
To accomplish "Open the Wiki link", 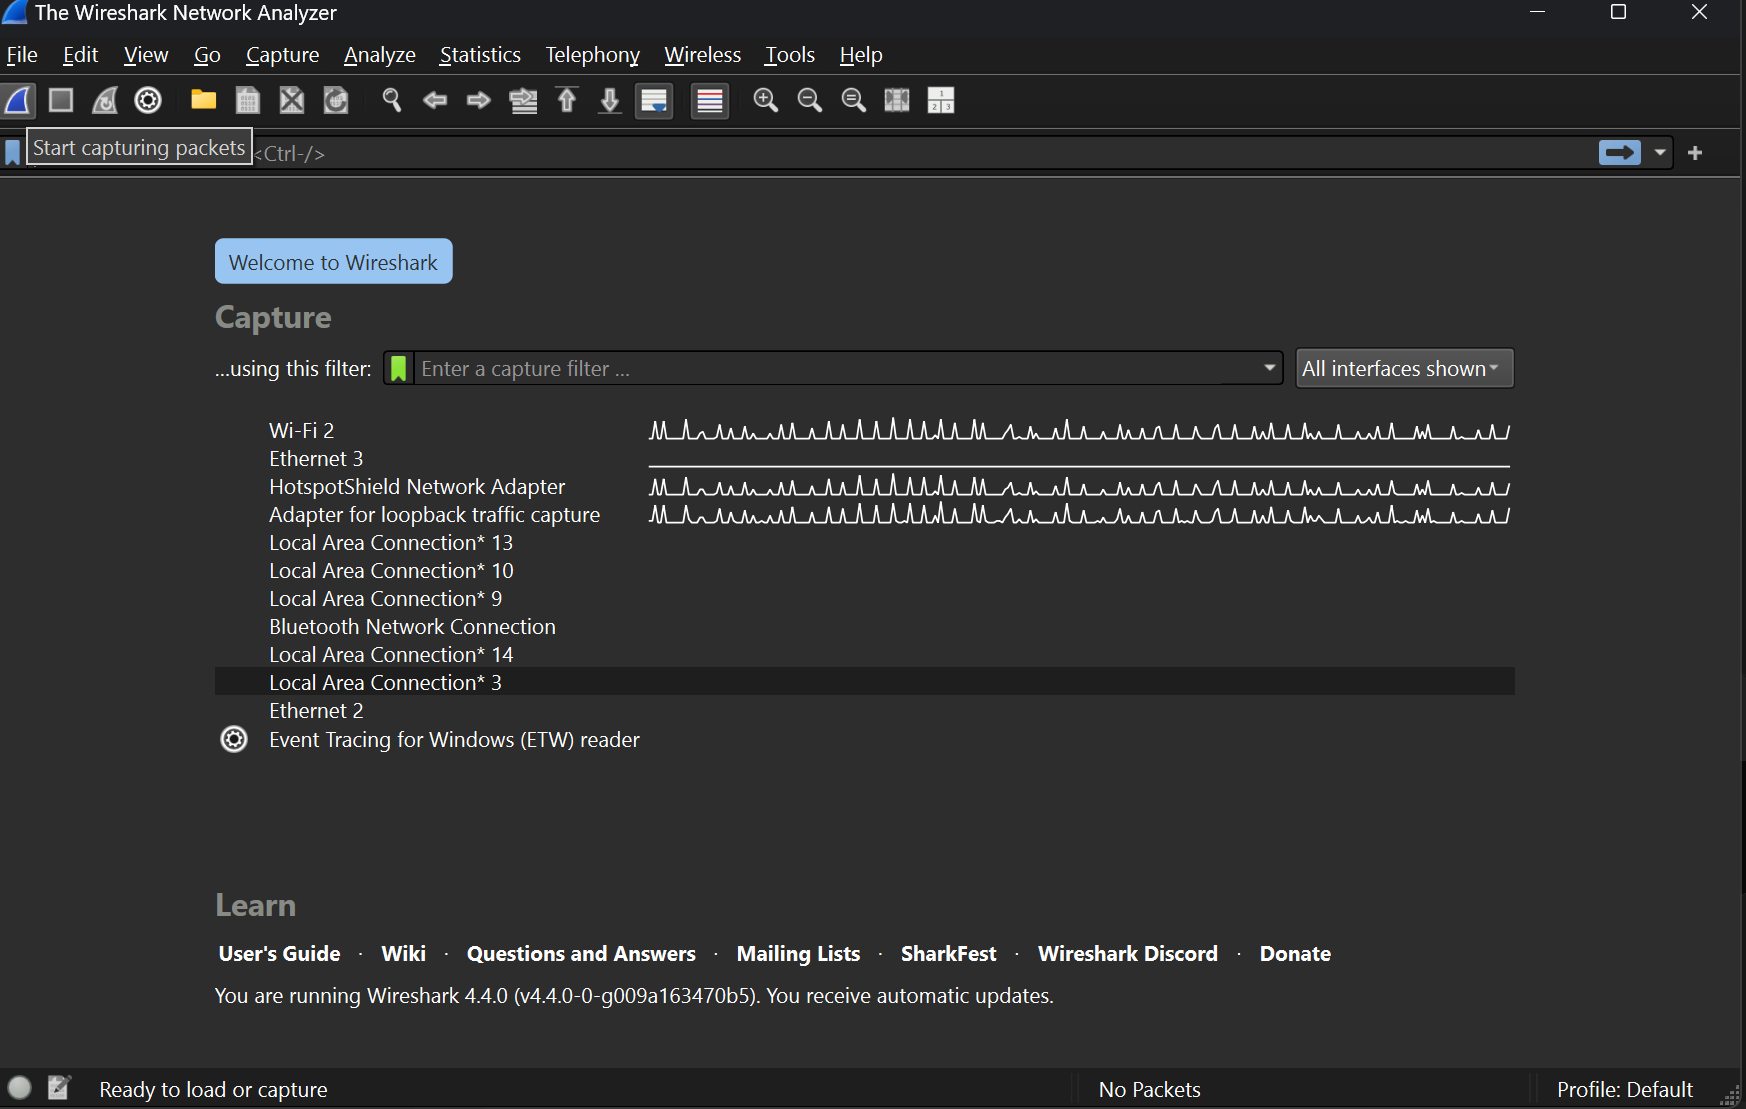I will pos(404,954).
